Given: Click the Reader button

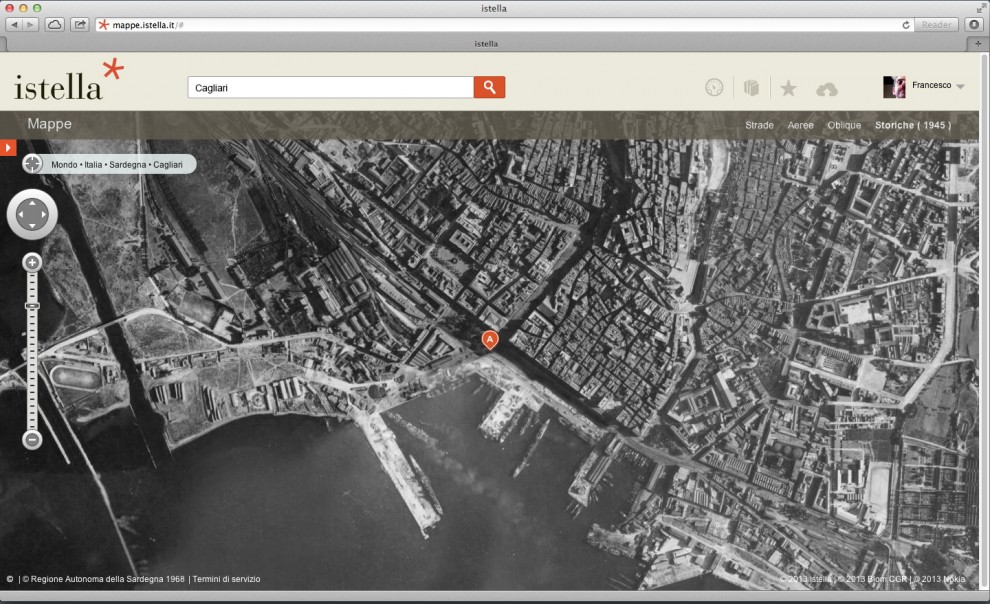Looking at the screenshot, I should (x=936, y=25).
